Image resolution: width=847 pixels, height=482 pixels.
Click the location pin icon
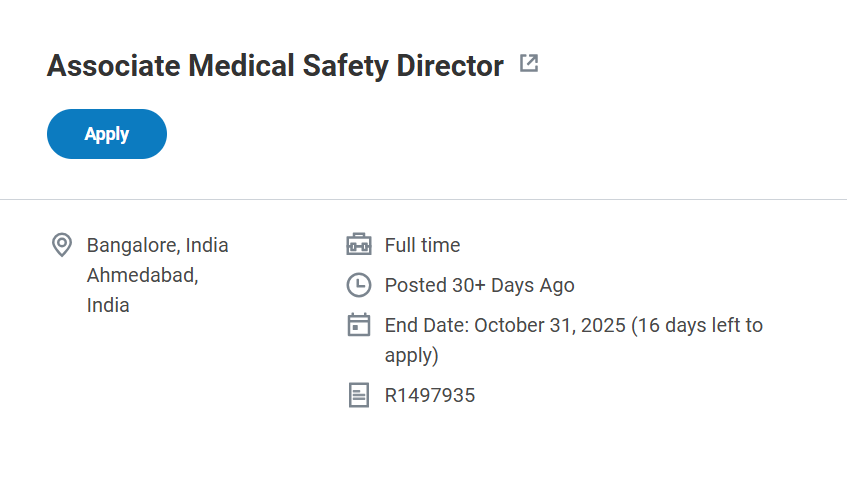pos(62,245)
